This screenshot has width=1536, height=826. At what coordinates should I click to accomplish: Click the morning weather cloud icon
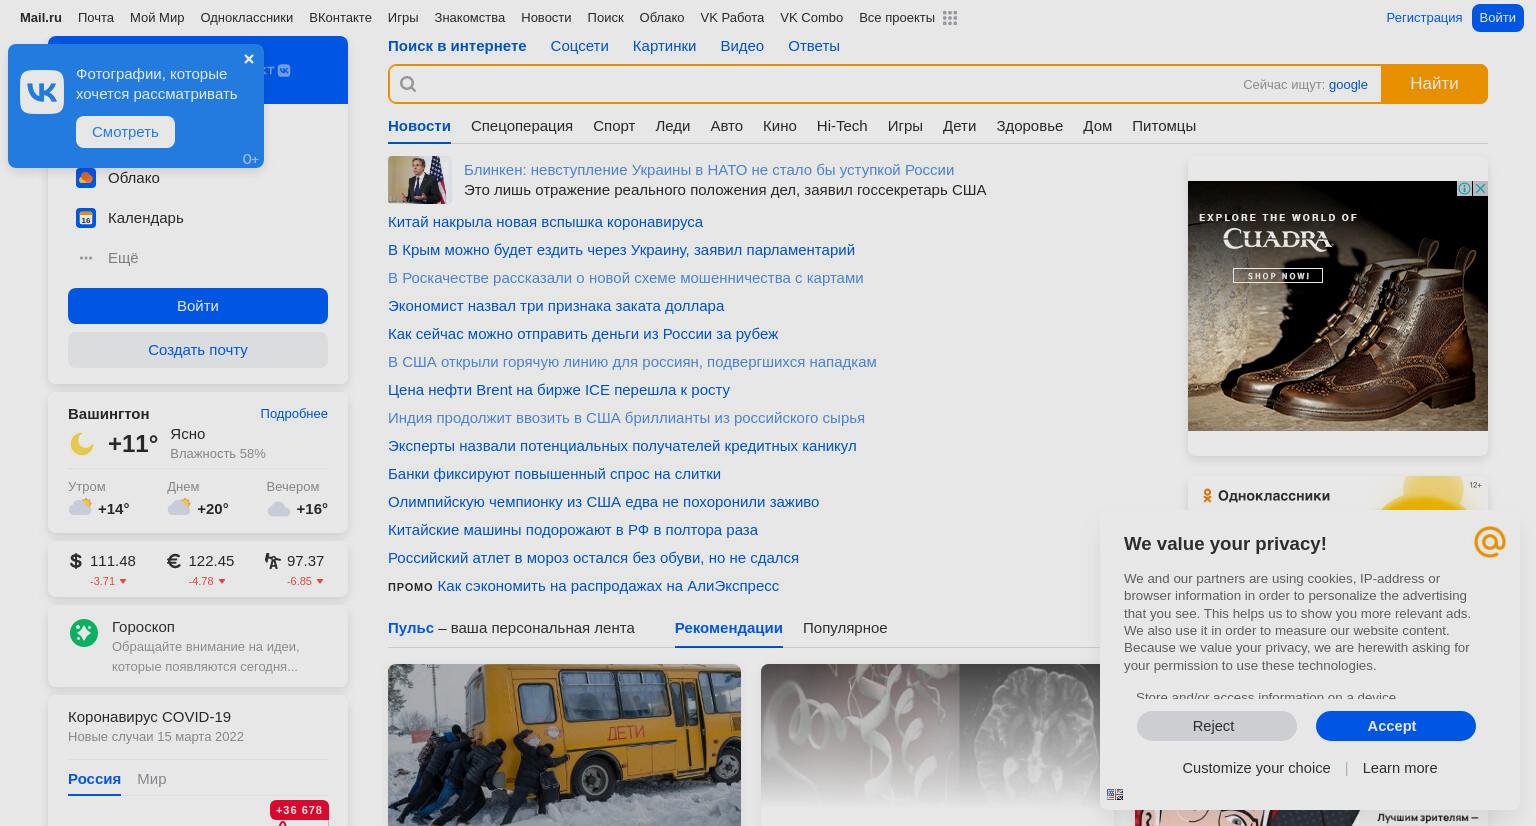coord(80,507)
